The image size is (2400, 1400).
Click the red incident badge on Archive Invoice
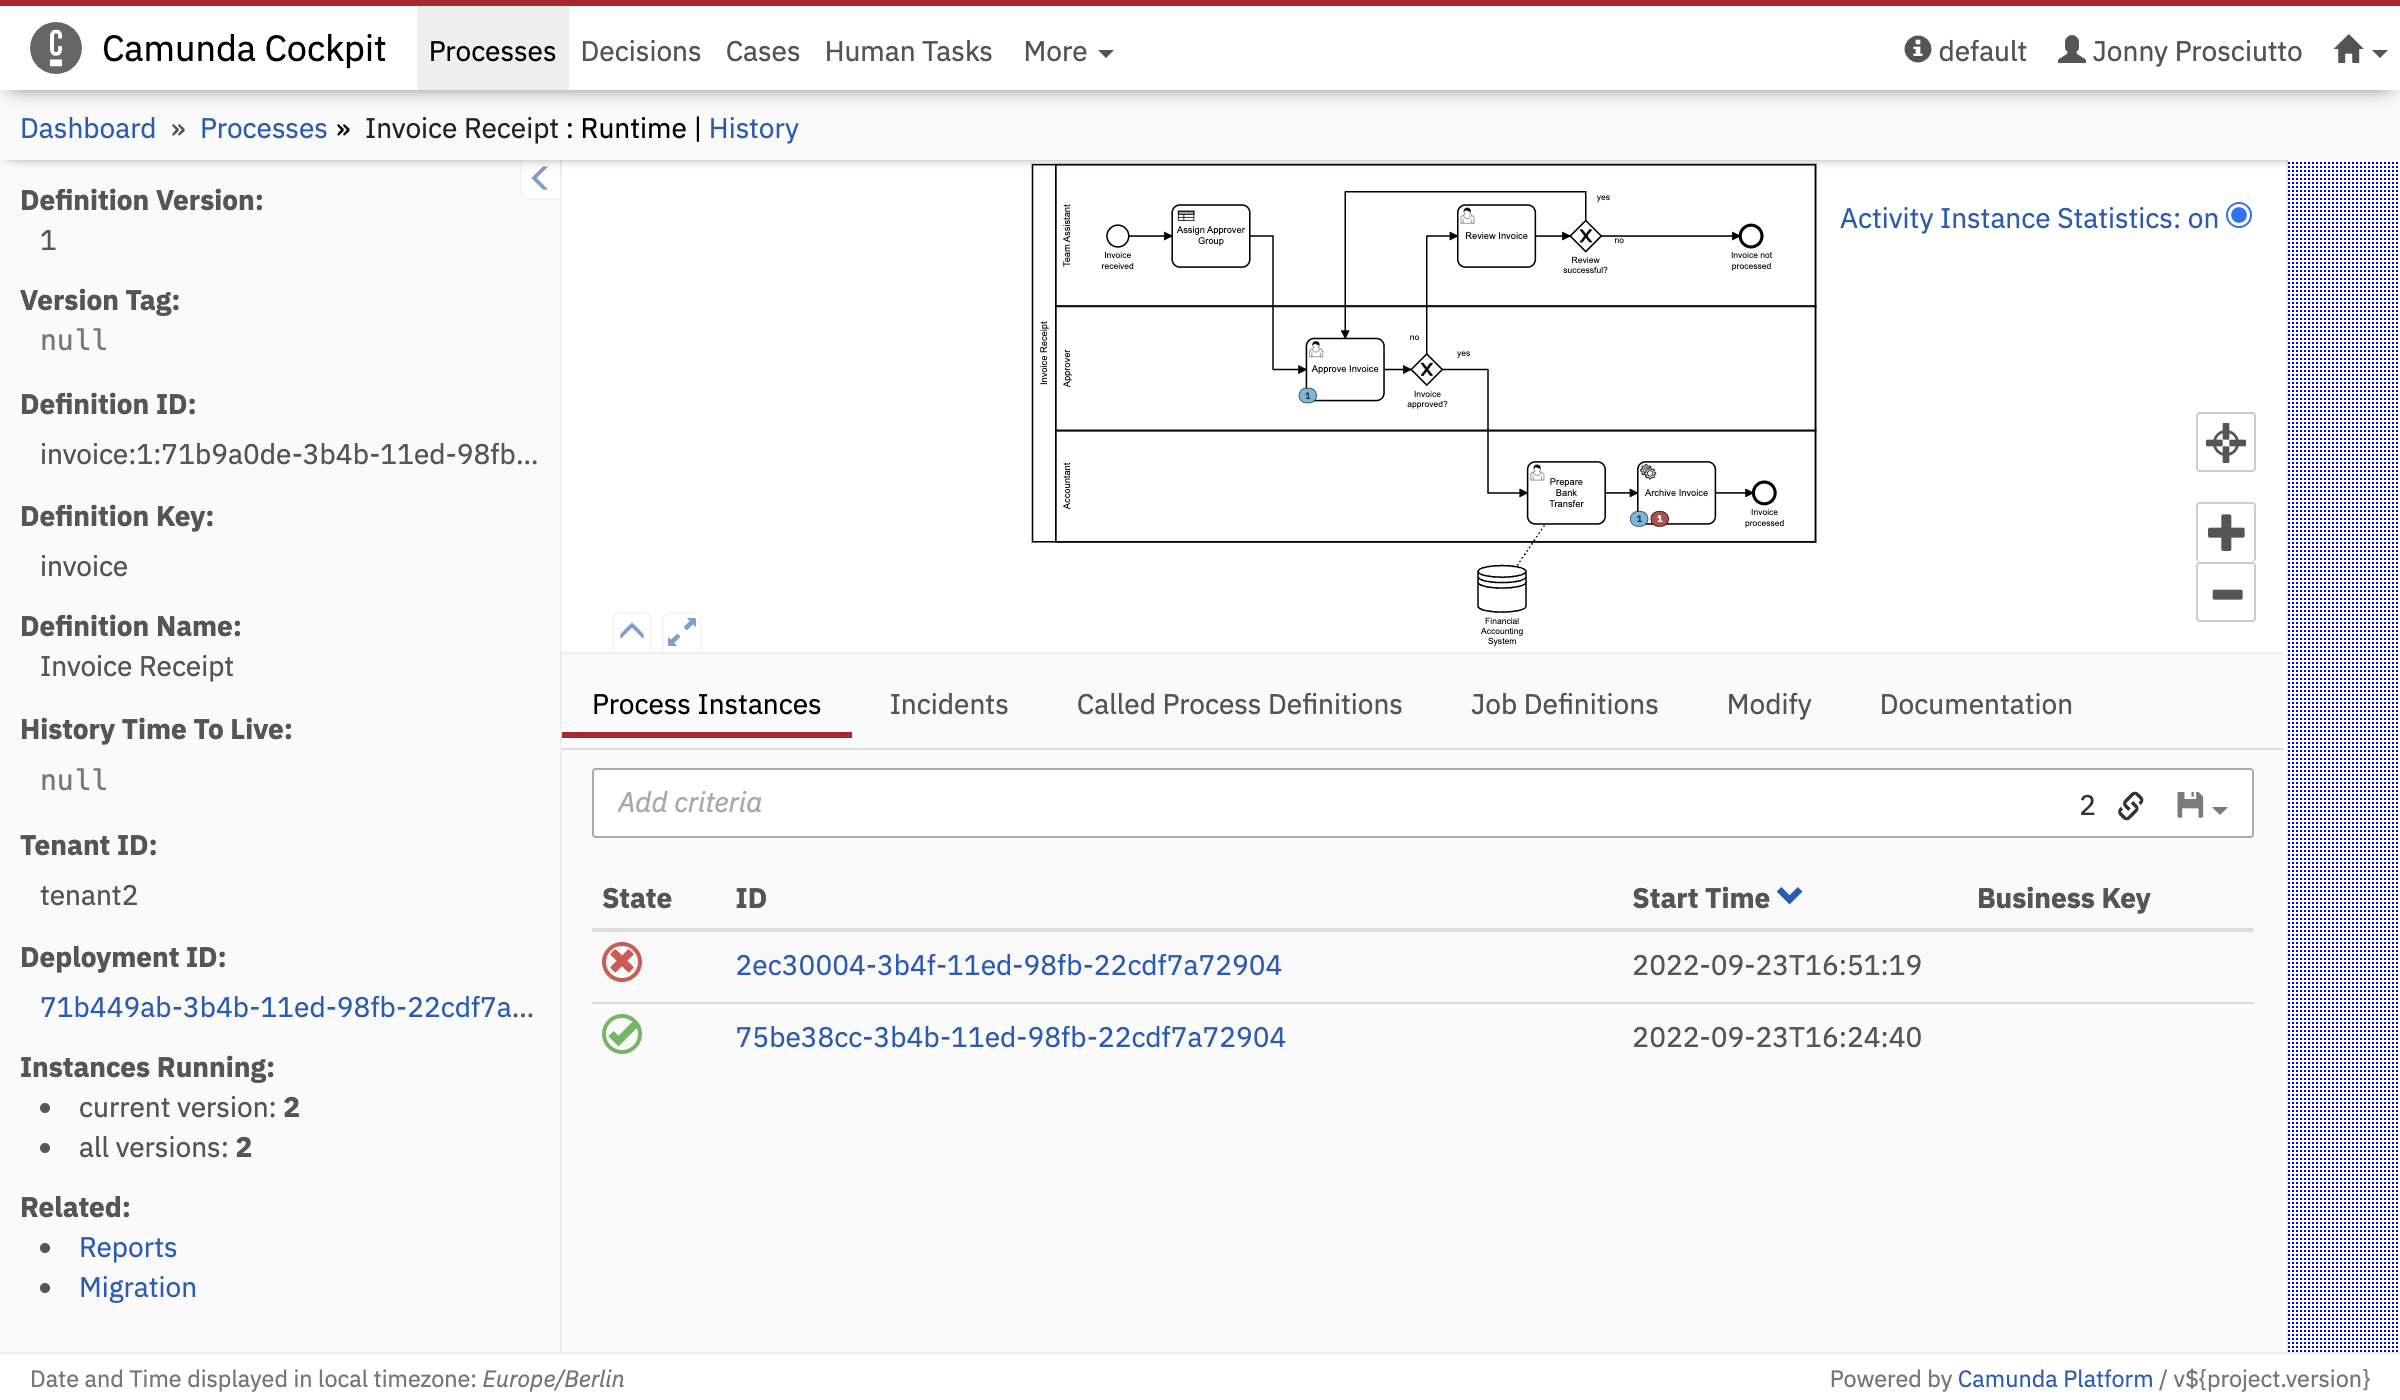[x=1660, y=519]
